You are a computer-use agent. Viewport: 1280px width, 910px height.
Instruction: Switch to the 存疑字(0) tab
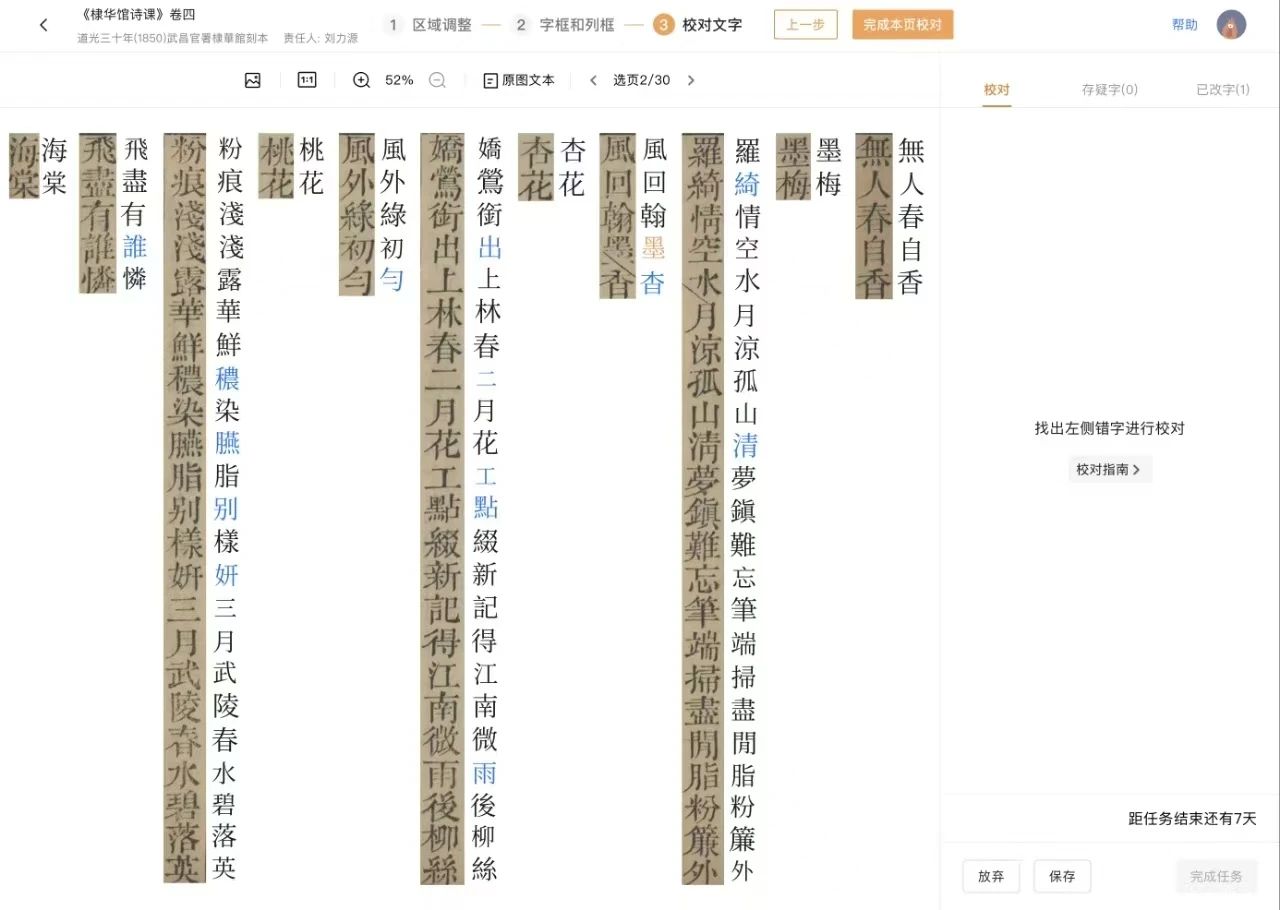pyautogui.click(x=1109, y=90)
